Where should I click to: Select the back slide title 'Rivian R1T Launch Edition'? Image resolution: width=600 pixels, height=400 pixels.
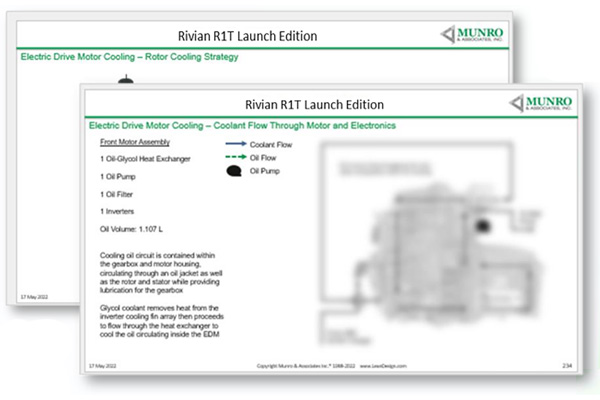247,36
